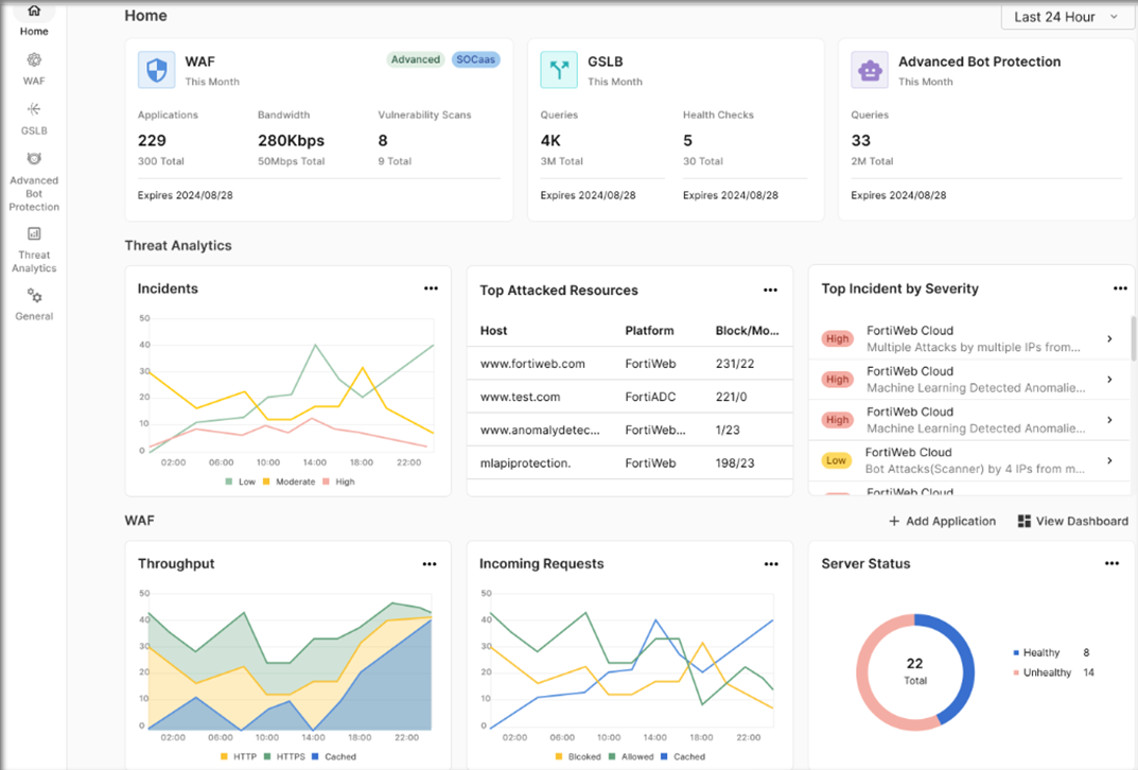Open the General settings sidebar icon
Screen dimensions: 1138x770
pyautogui.click(x=34, y=295)
